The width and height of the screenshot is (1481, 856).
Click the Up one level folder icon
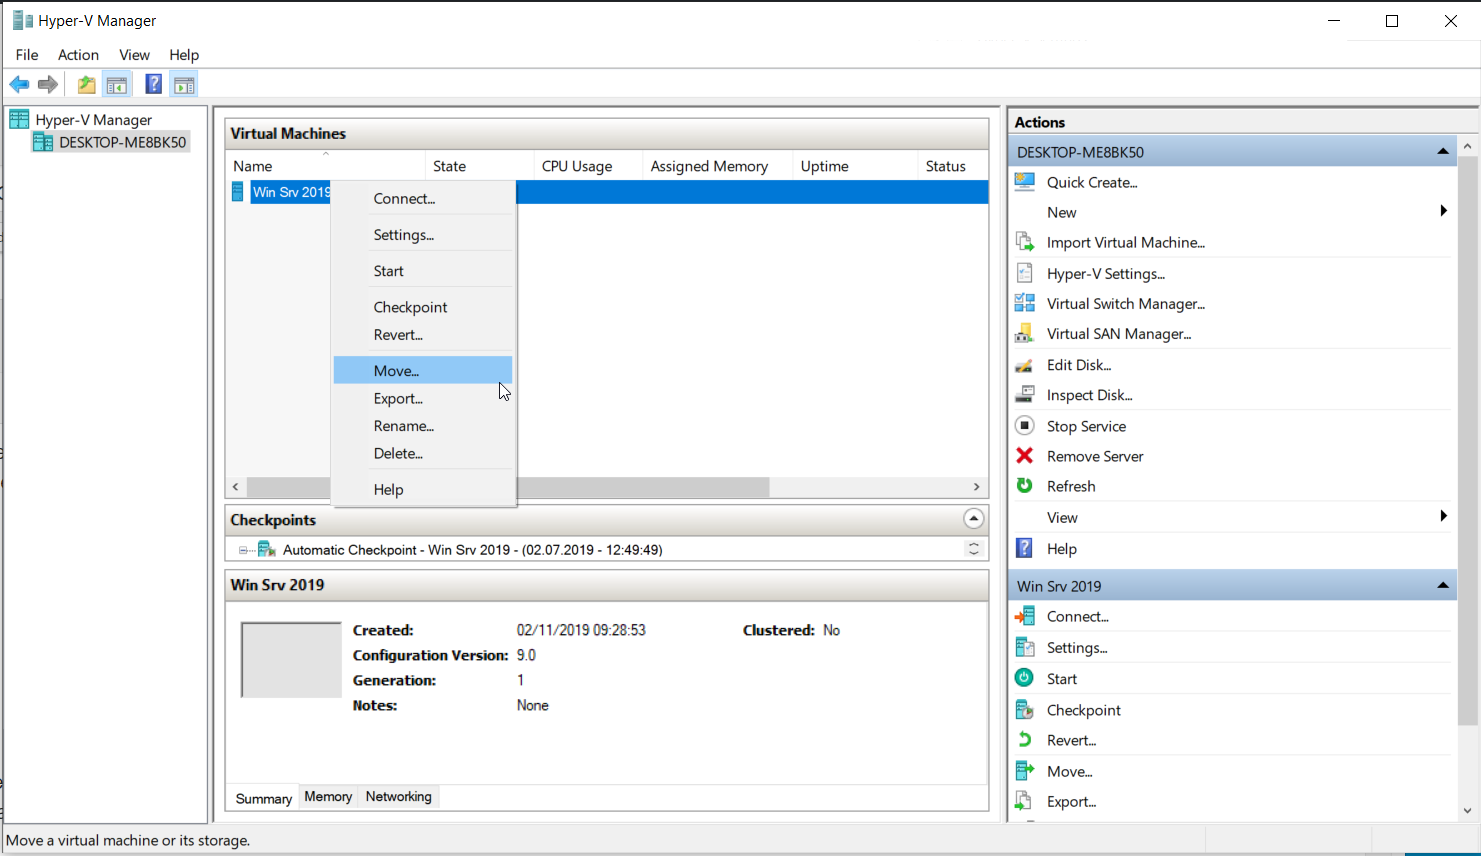click(x=87, y=85)
